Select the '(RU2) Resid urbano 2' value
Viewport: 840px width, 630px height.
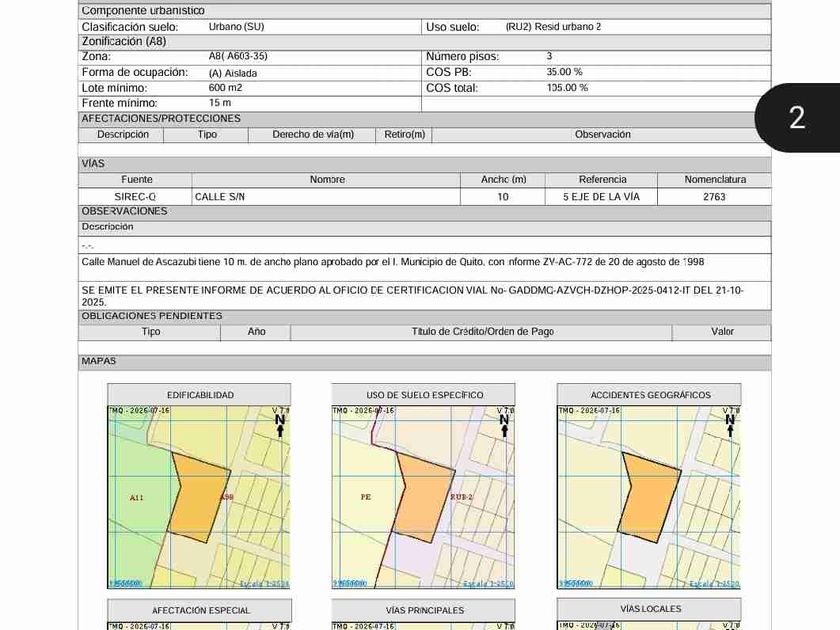point(553,26)
